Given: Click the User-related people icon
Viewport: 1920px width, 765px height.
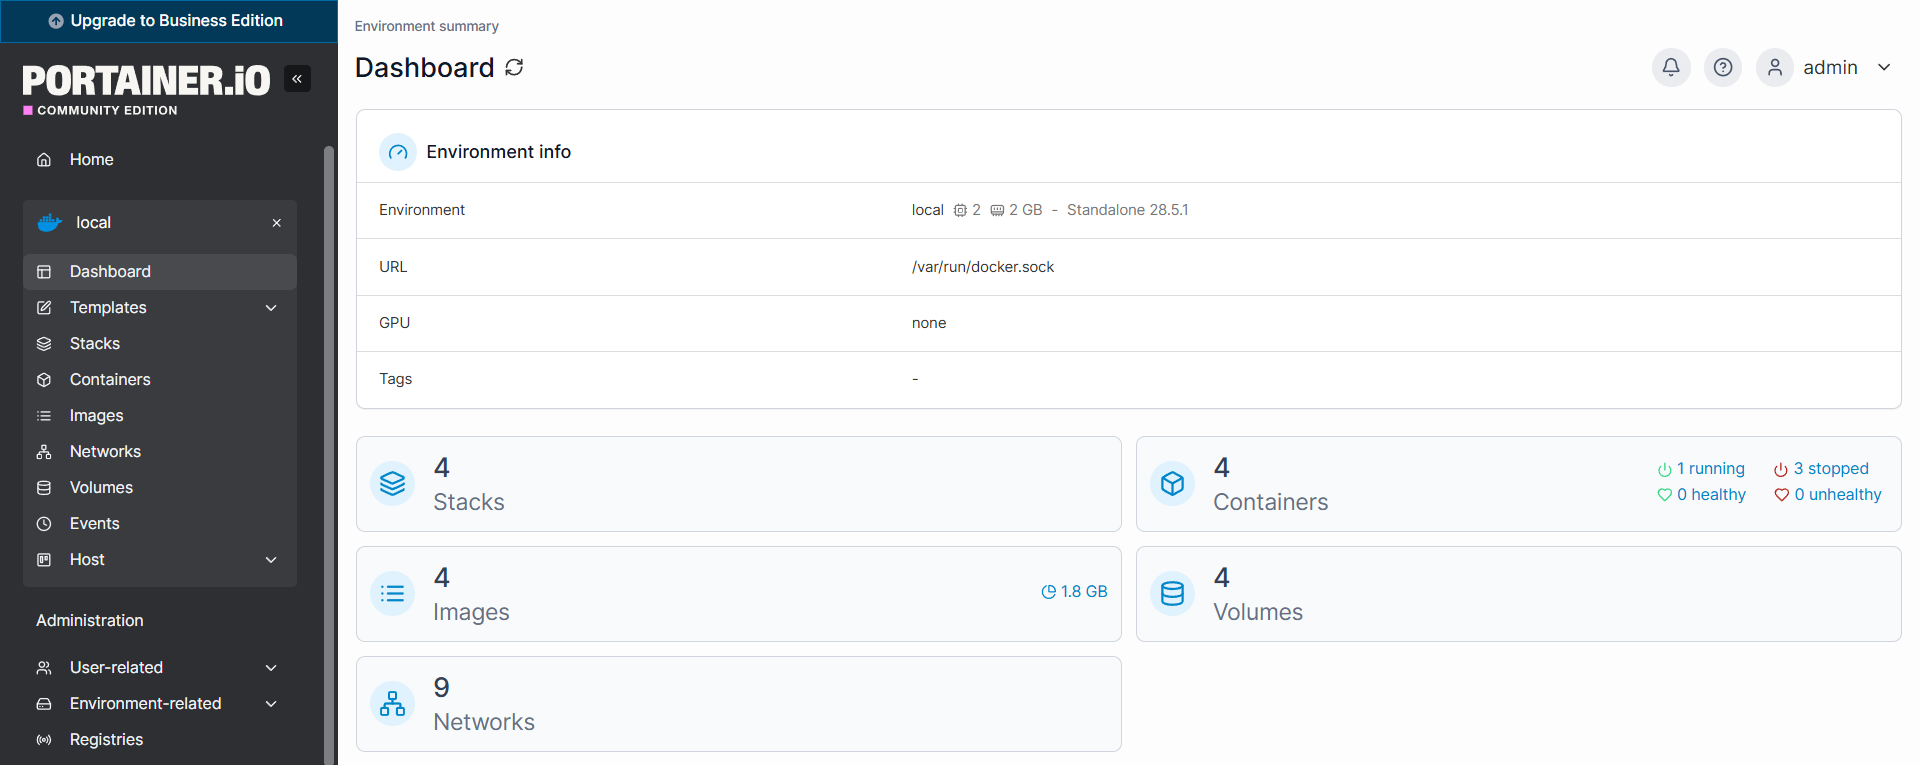Looking at the screenshot, I should pyautogui.click(x=44, y=668).
